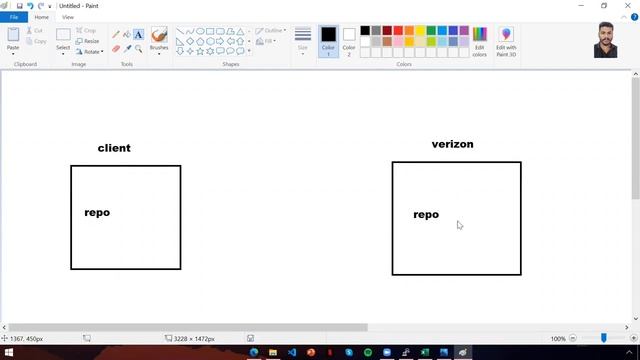
Task: Choose the Line shape
Action: click(x=180, y=31)
